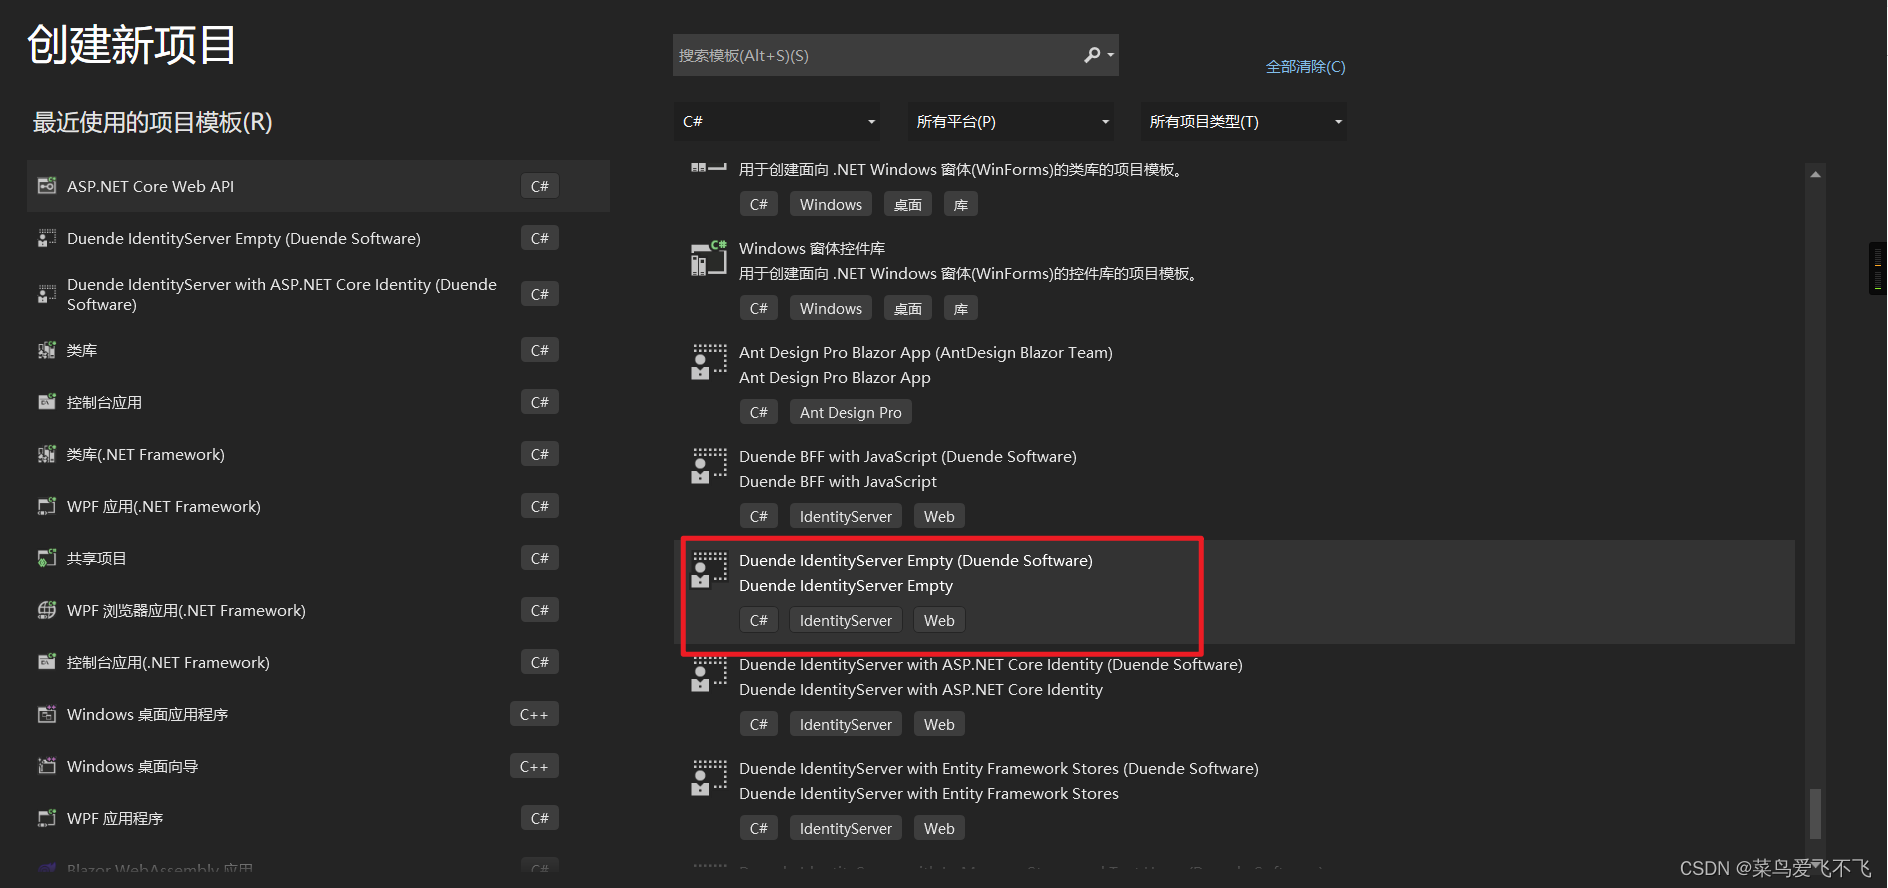Click IdentityServer tag under Duende IdentityServer Empty
The height and width of the screenshot is (888, 1888).
click(846, 620)
